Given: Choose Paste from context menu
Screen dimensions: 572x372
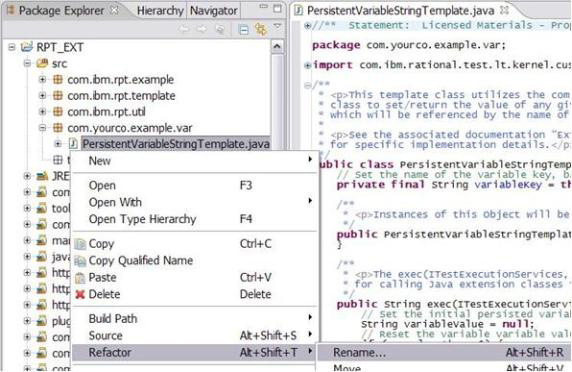Looking at the screenshot, I should [x=195, y=278].
